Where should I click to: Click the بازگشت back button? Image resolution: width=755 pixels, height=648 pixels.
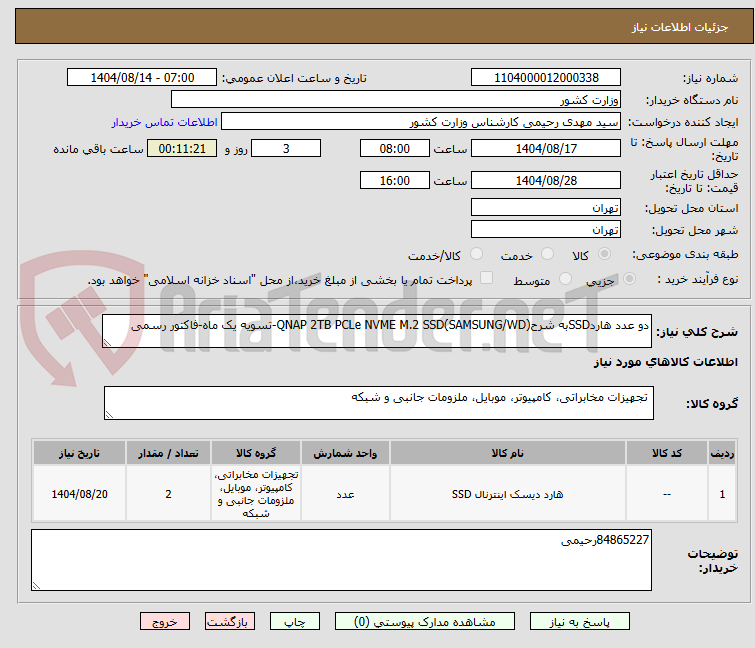click(231, 621)
